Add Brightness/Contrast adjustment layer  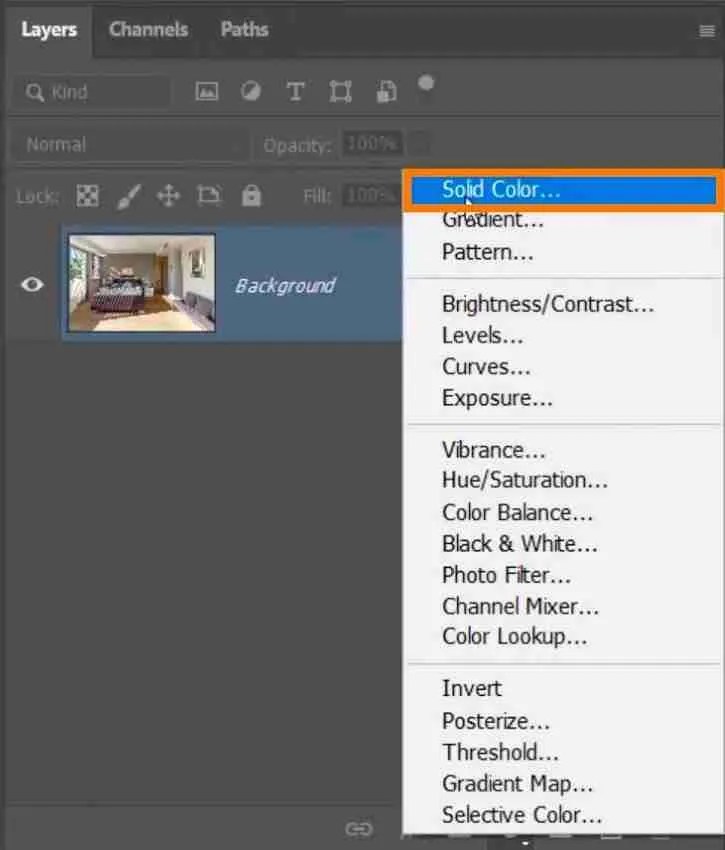pyautogui.click(x=563, y=304)
